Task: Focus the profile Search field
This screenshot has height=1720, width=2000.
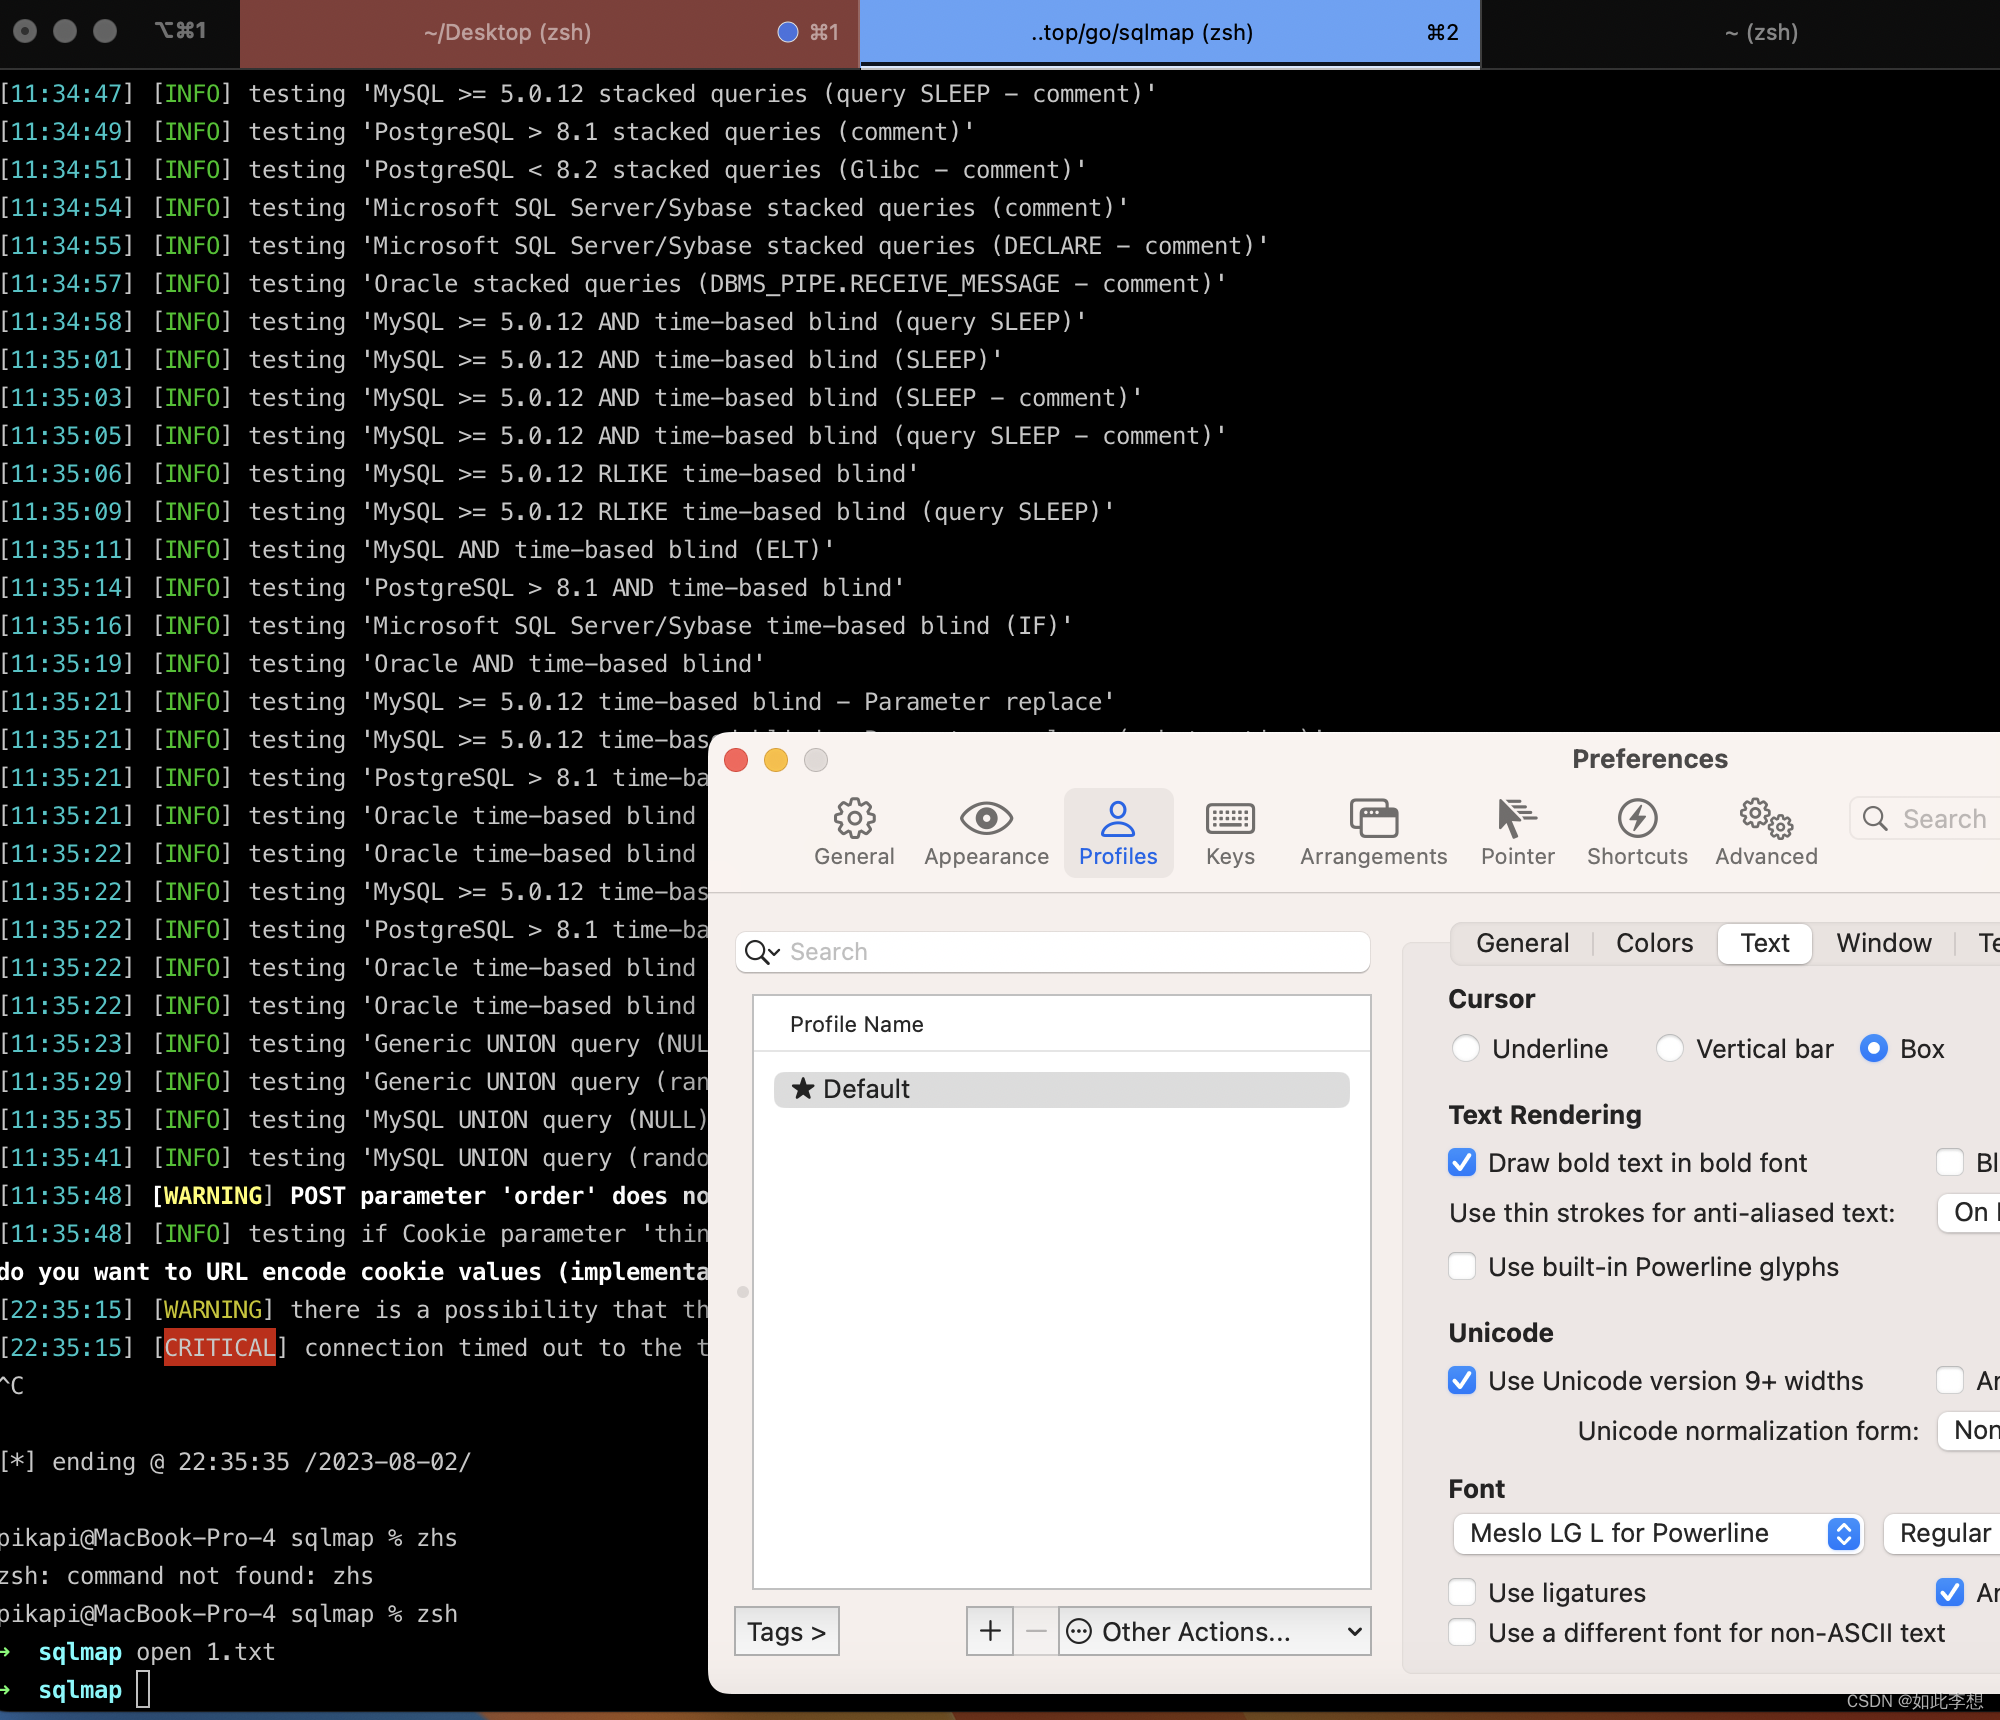Action: tap(1052, 952)
